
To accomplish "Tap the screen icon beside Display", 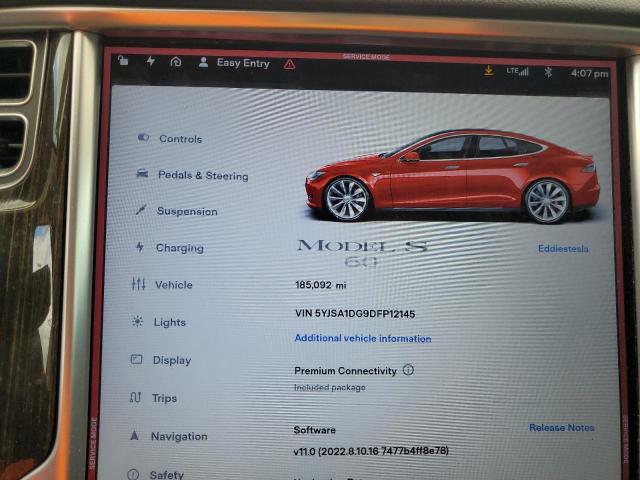I will pyautogui.click(x=136, y=359).
